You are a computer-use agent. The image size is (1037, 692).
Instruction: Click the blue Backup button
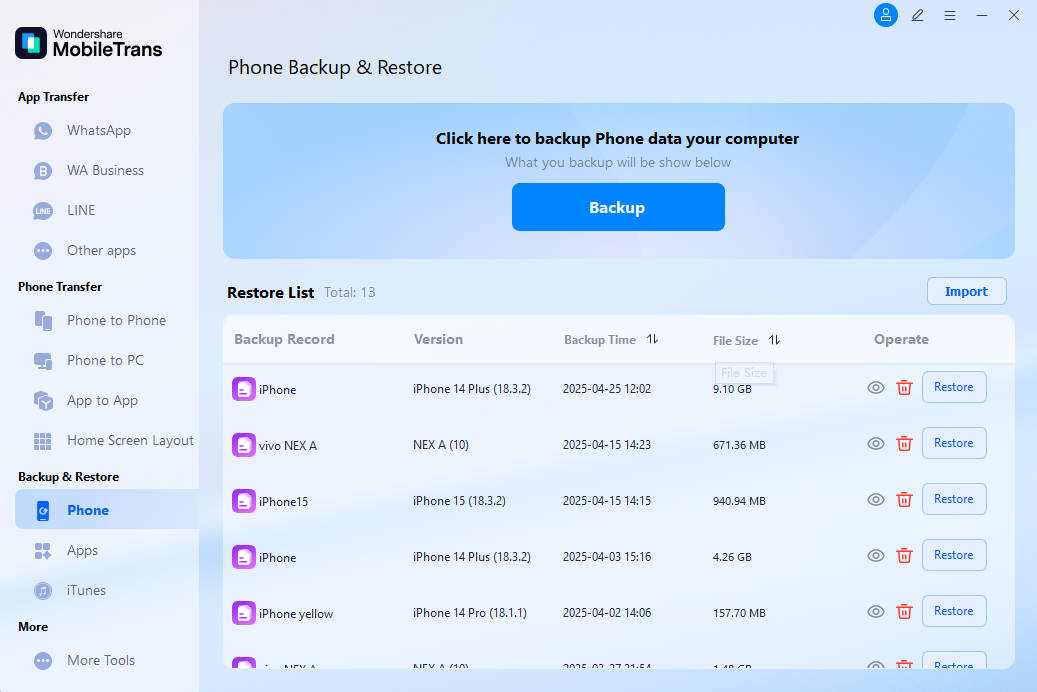pyautogui.click(x=618, y=207)
